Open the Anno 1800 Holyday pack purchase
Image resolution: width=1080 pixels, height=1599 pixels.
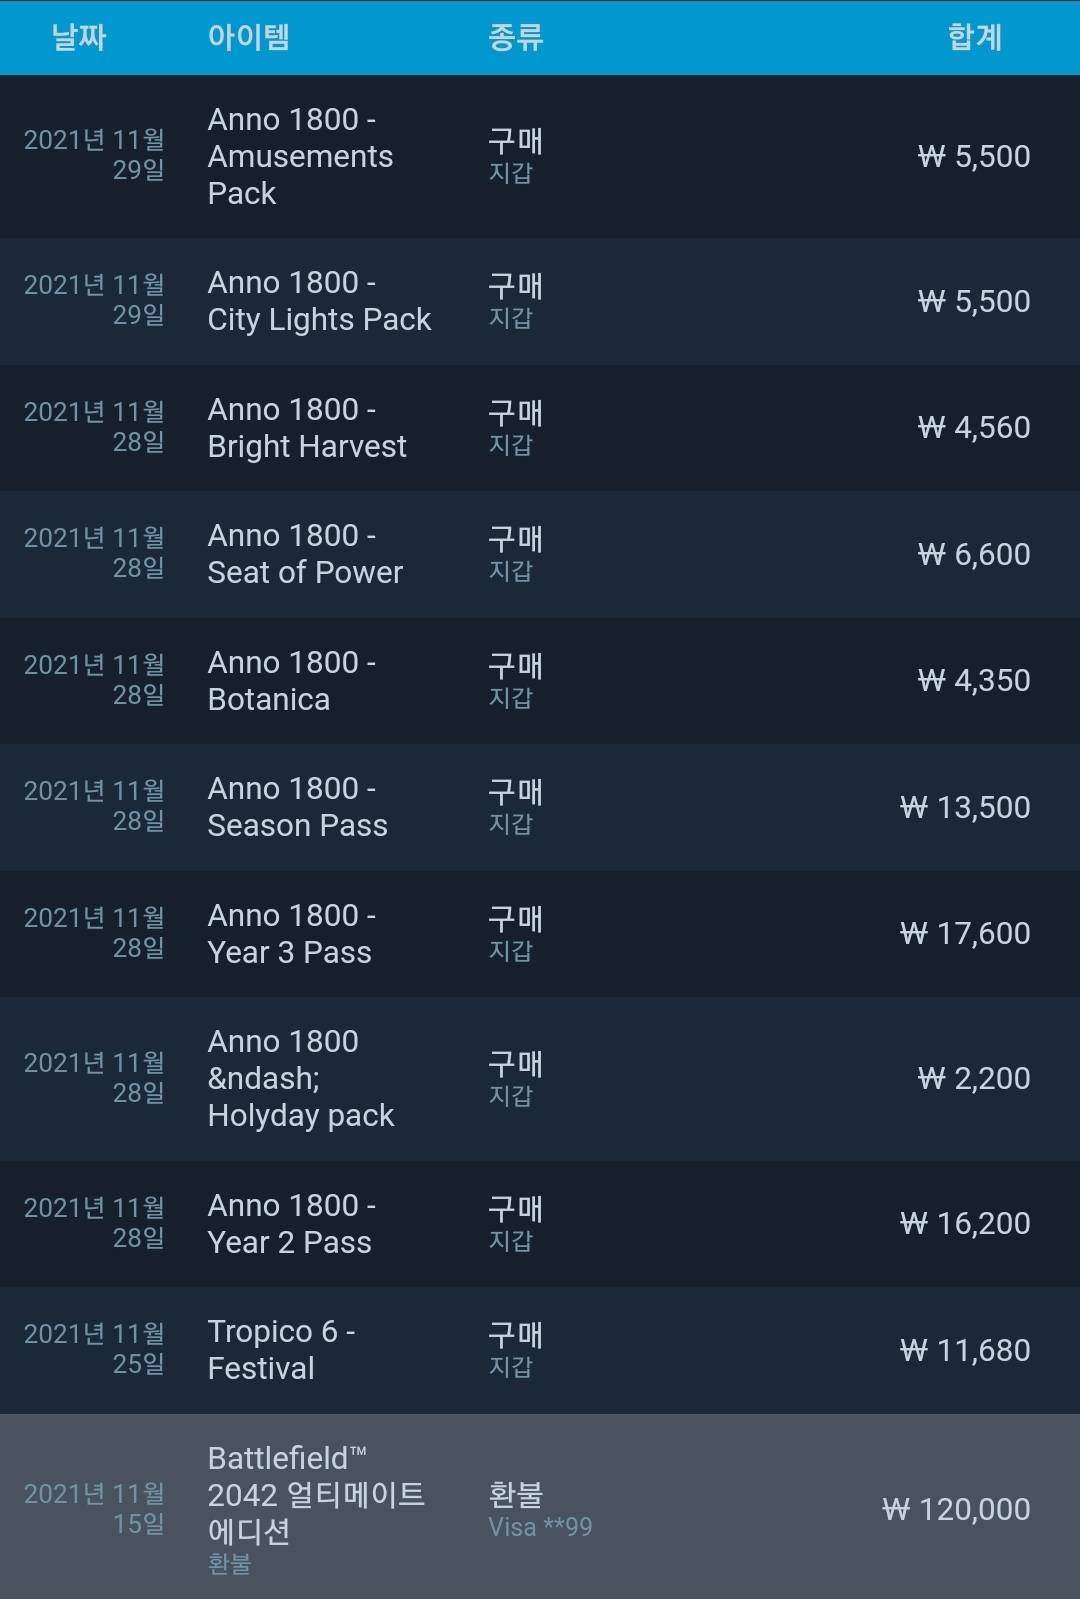pos(300,1078)
